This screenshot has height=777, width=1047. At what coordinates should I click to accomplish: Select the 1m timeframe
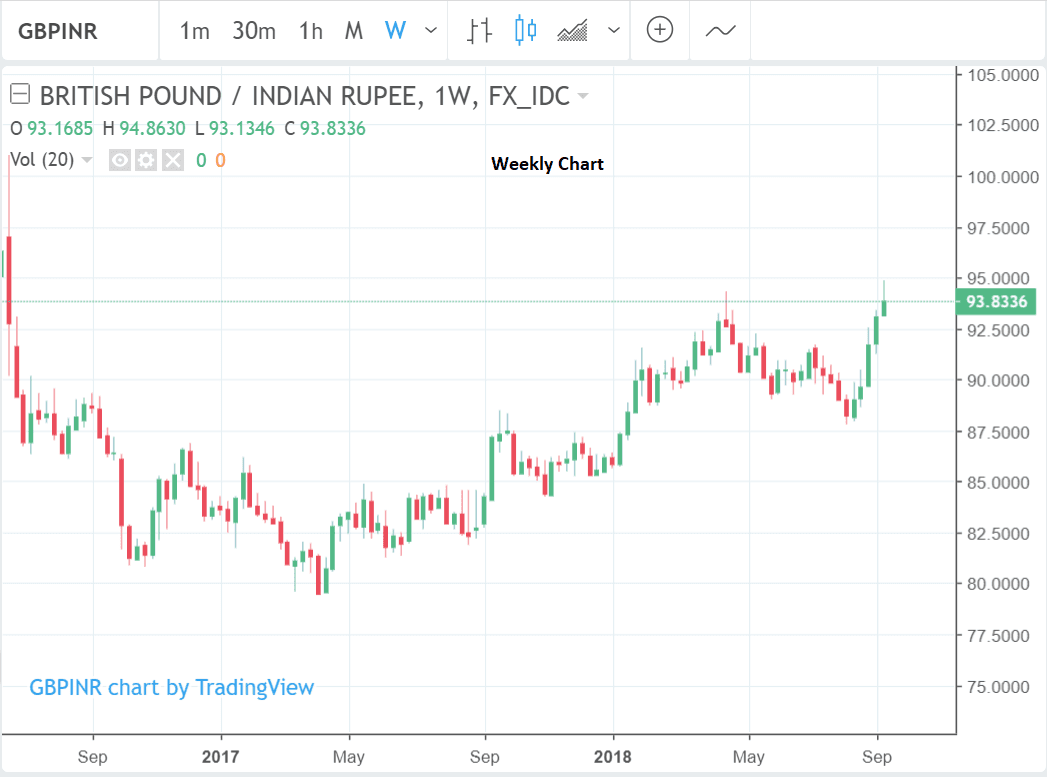point(194,30)
